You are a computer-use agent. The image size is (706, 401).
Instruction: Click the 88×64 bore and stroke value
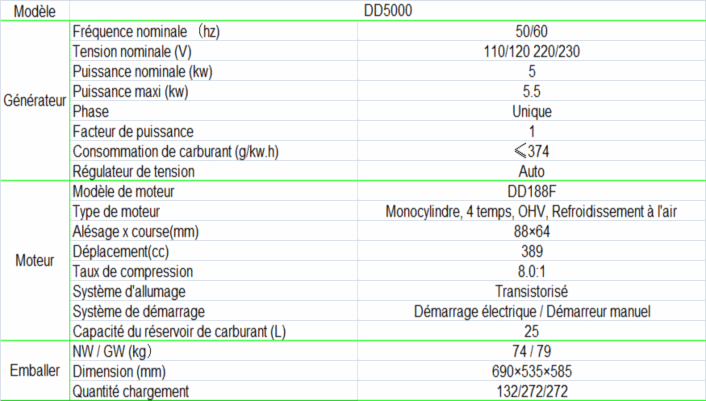point(531,231)
